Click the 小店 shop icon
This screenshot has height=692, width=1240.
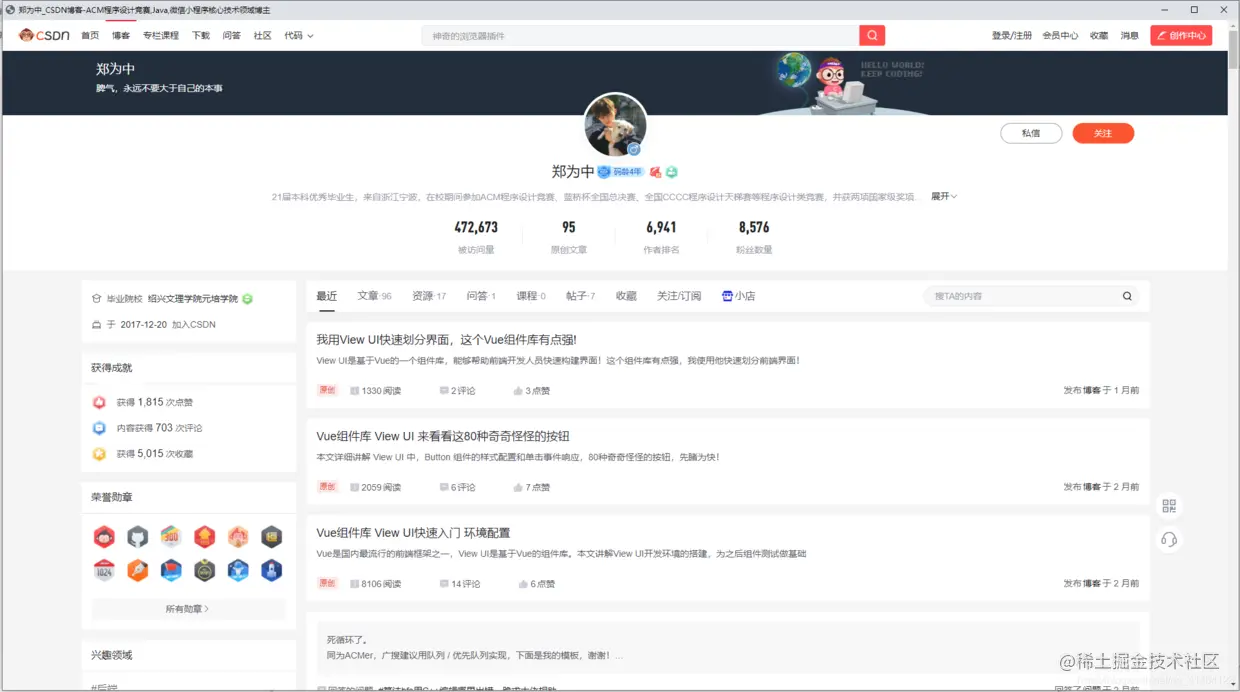click(x=727, y=296)
